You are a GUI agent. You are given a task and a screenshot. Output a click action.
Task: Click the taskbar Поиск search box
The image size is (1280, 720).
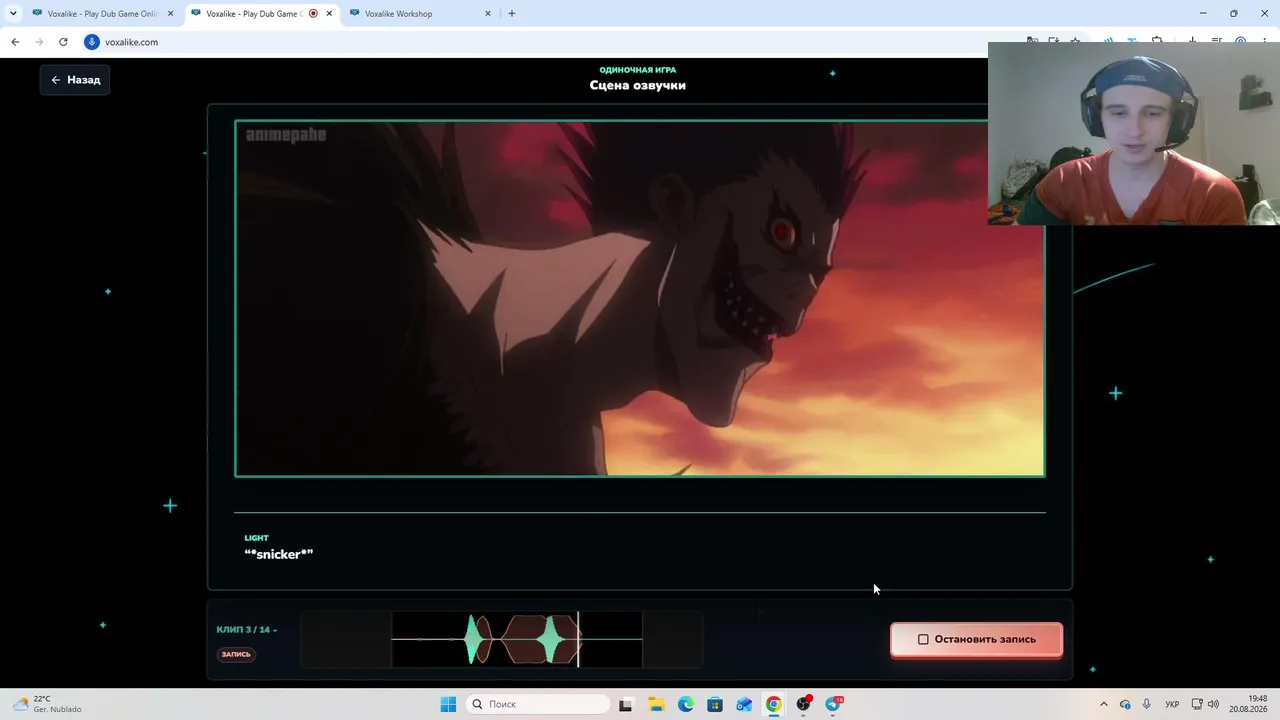click(x=538, y=704)
